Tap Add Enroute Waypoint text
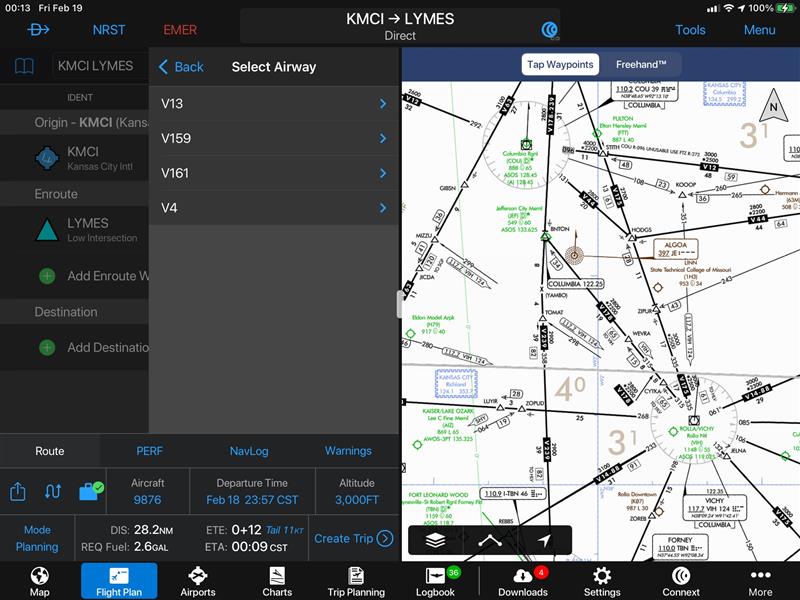The width and height of the screenshot is (800, 600). click(x=108, y=276)
